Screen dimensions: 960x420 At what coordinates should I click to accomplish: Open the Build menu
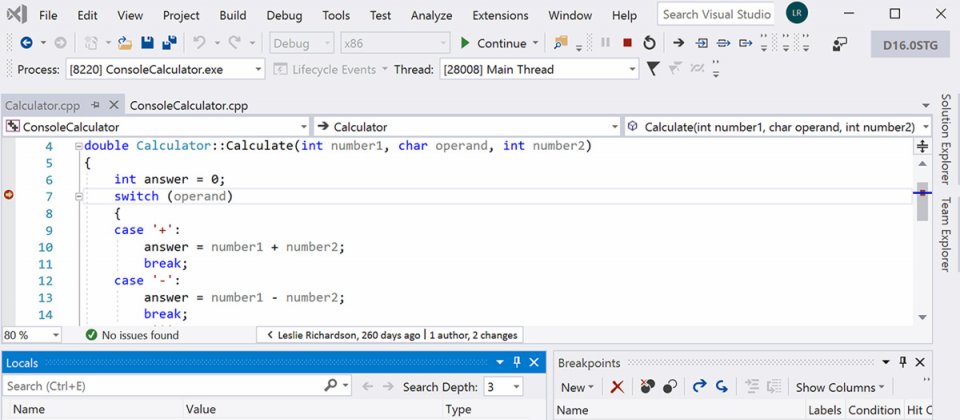[x=233, y=15]
